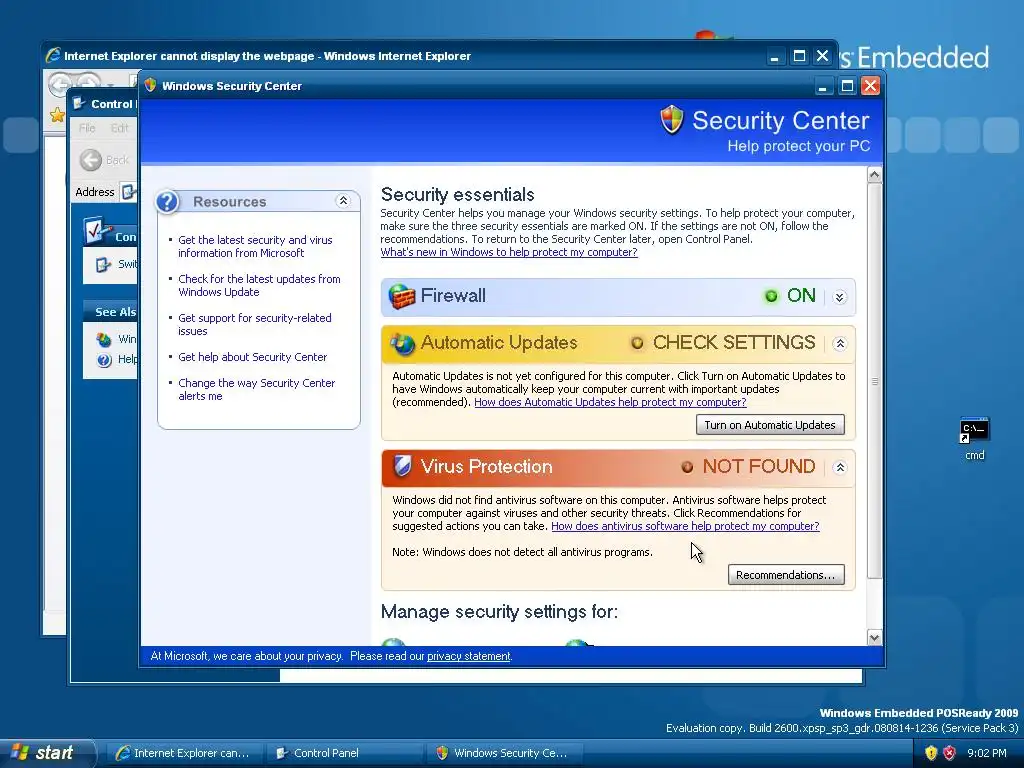Click the Resources question mark icon
Image resolution: width=1024 pixels, height=768 pixels.
click(x=168, y=202)
